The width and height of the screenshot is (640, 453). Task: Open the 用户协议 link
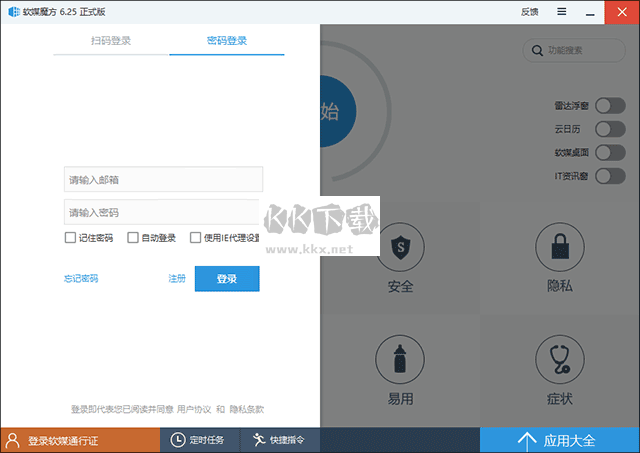pyautogui.click(x=194, y=409)
